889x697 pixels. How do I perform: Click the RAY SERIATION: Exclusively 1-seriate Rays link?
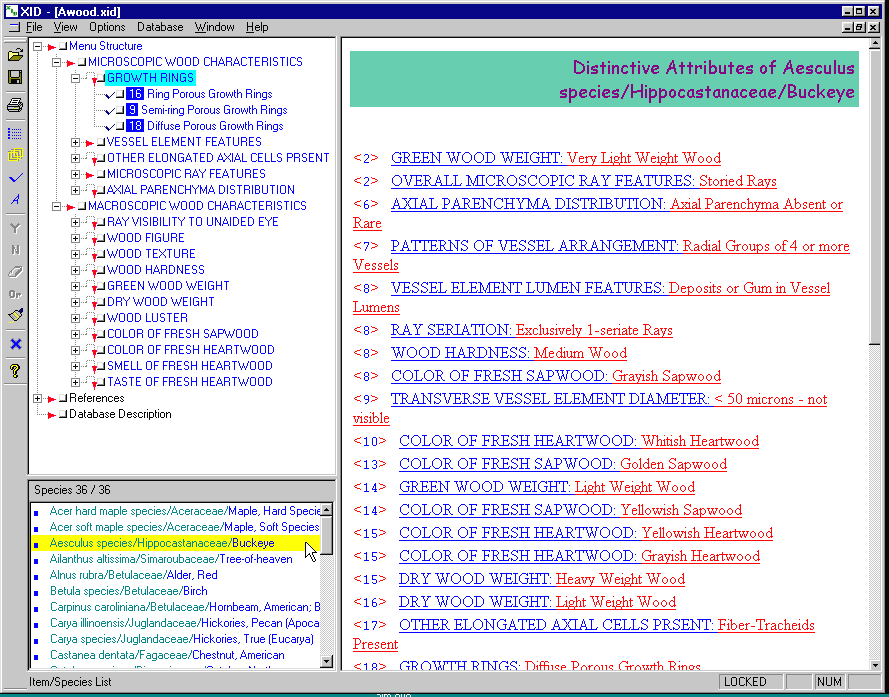tap(531, 330)
